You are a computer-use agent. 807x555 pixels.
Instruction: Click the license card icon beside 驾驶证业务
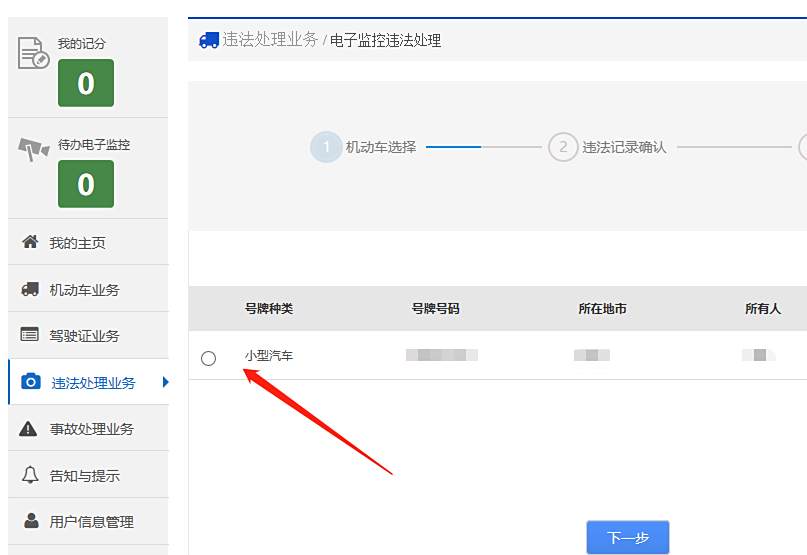29,335
